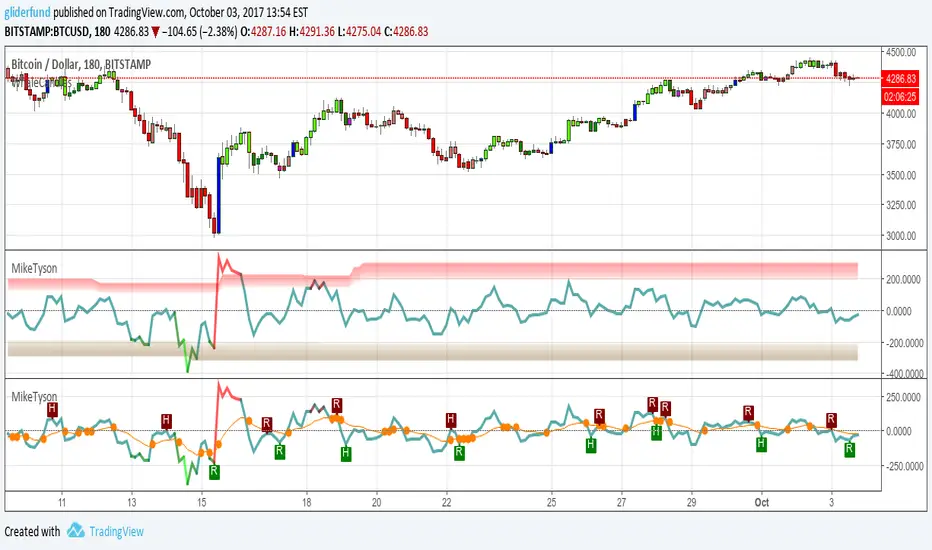Image resolution: width=932 pixels, height=550 pixels.
Task: Click the low value L:4275.04
Action: click(360, 32)
